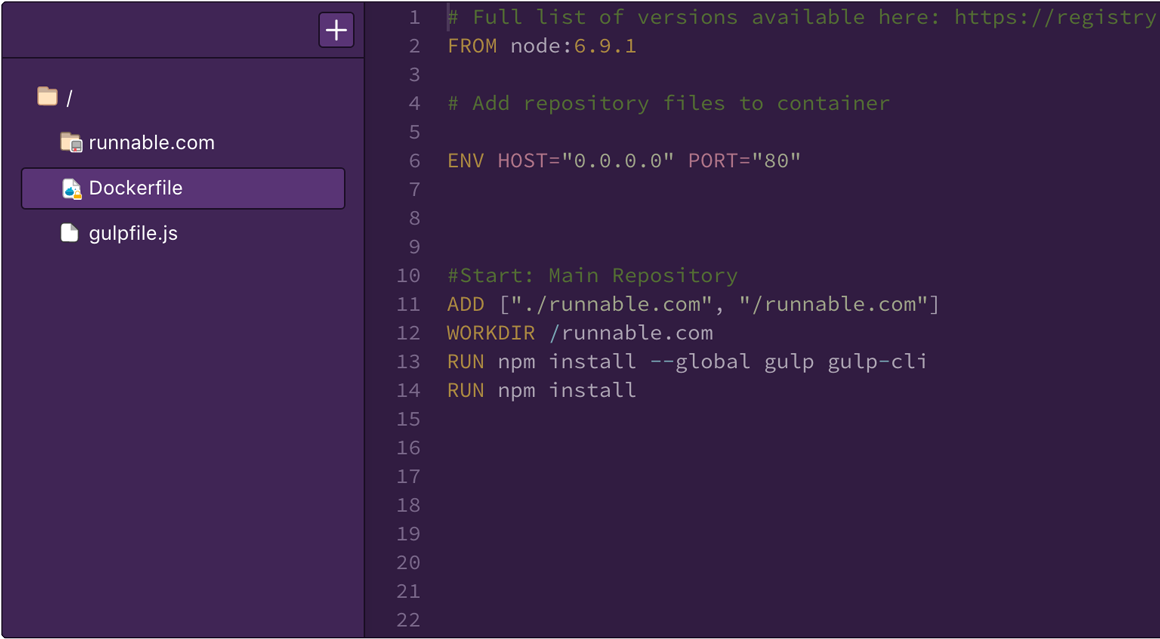
Task: Expand the runnable.com folder name
Action: coord(151,143)
